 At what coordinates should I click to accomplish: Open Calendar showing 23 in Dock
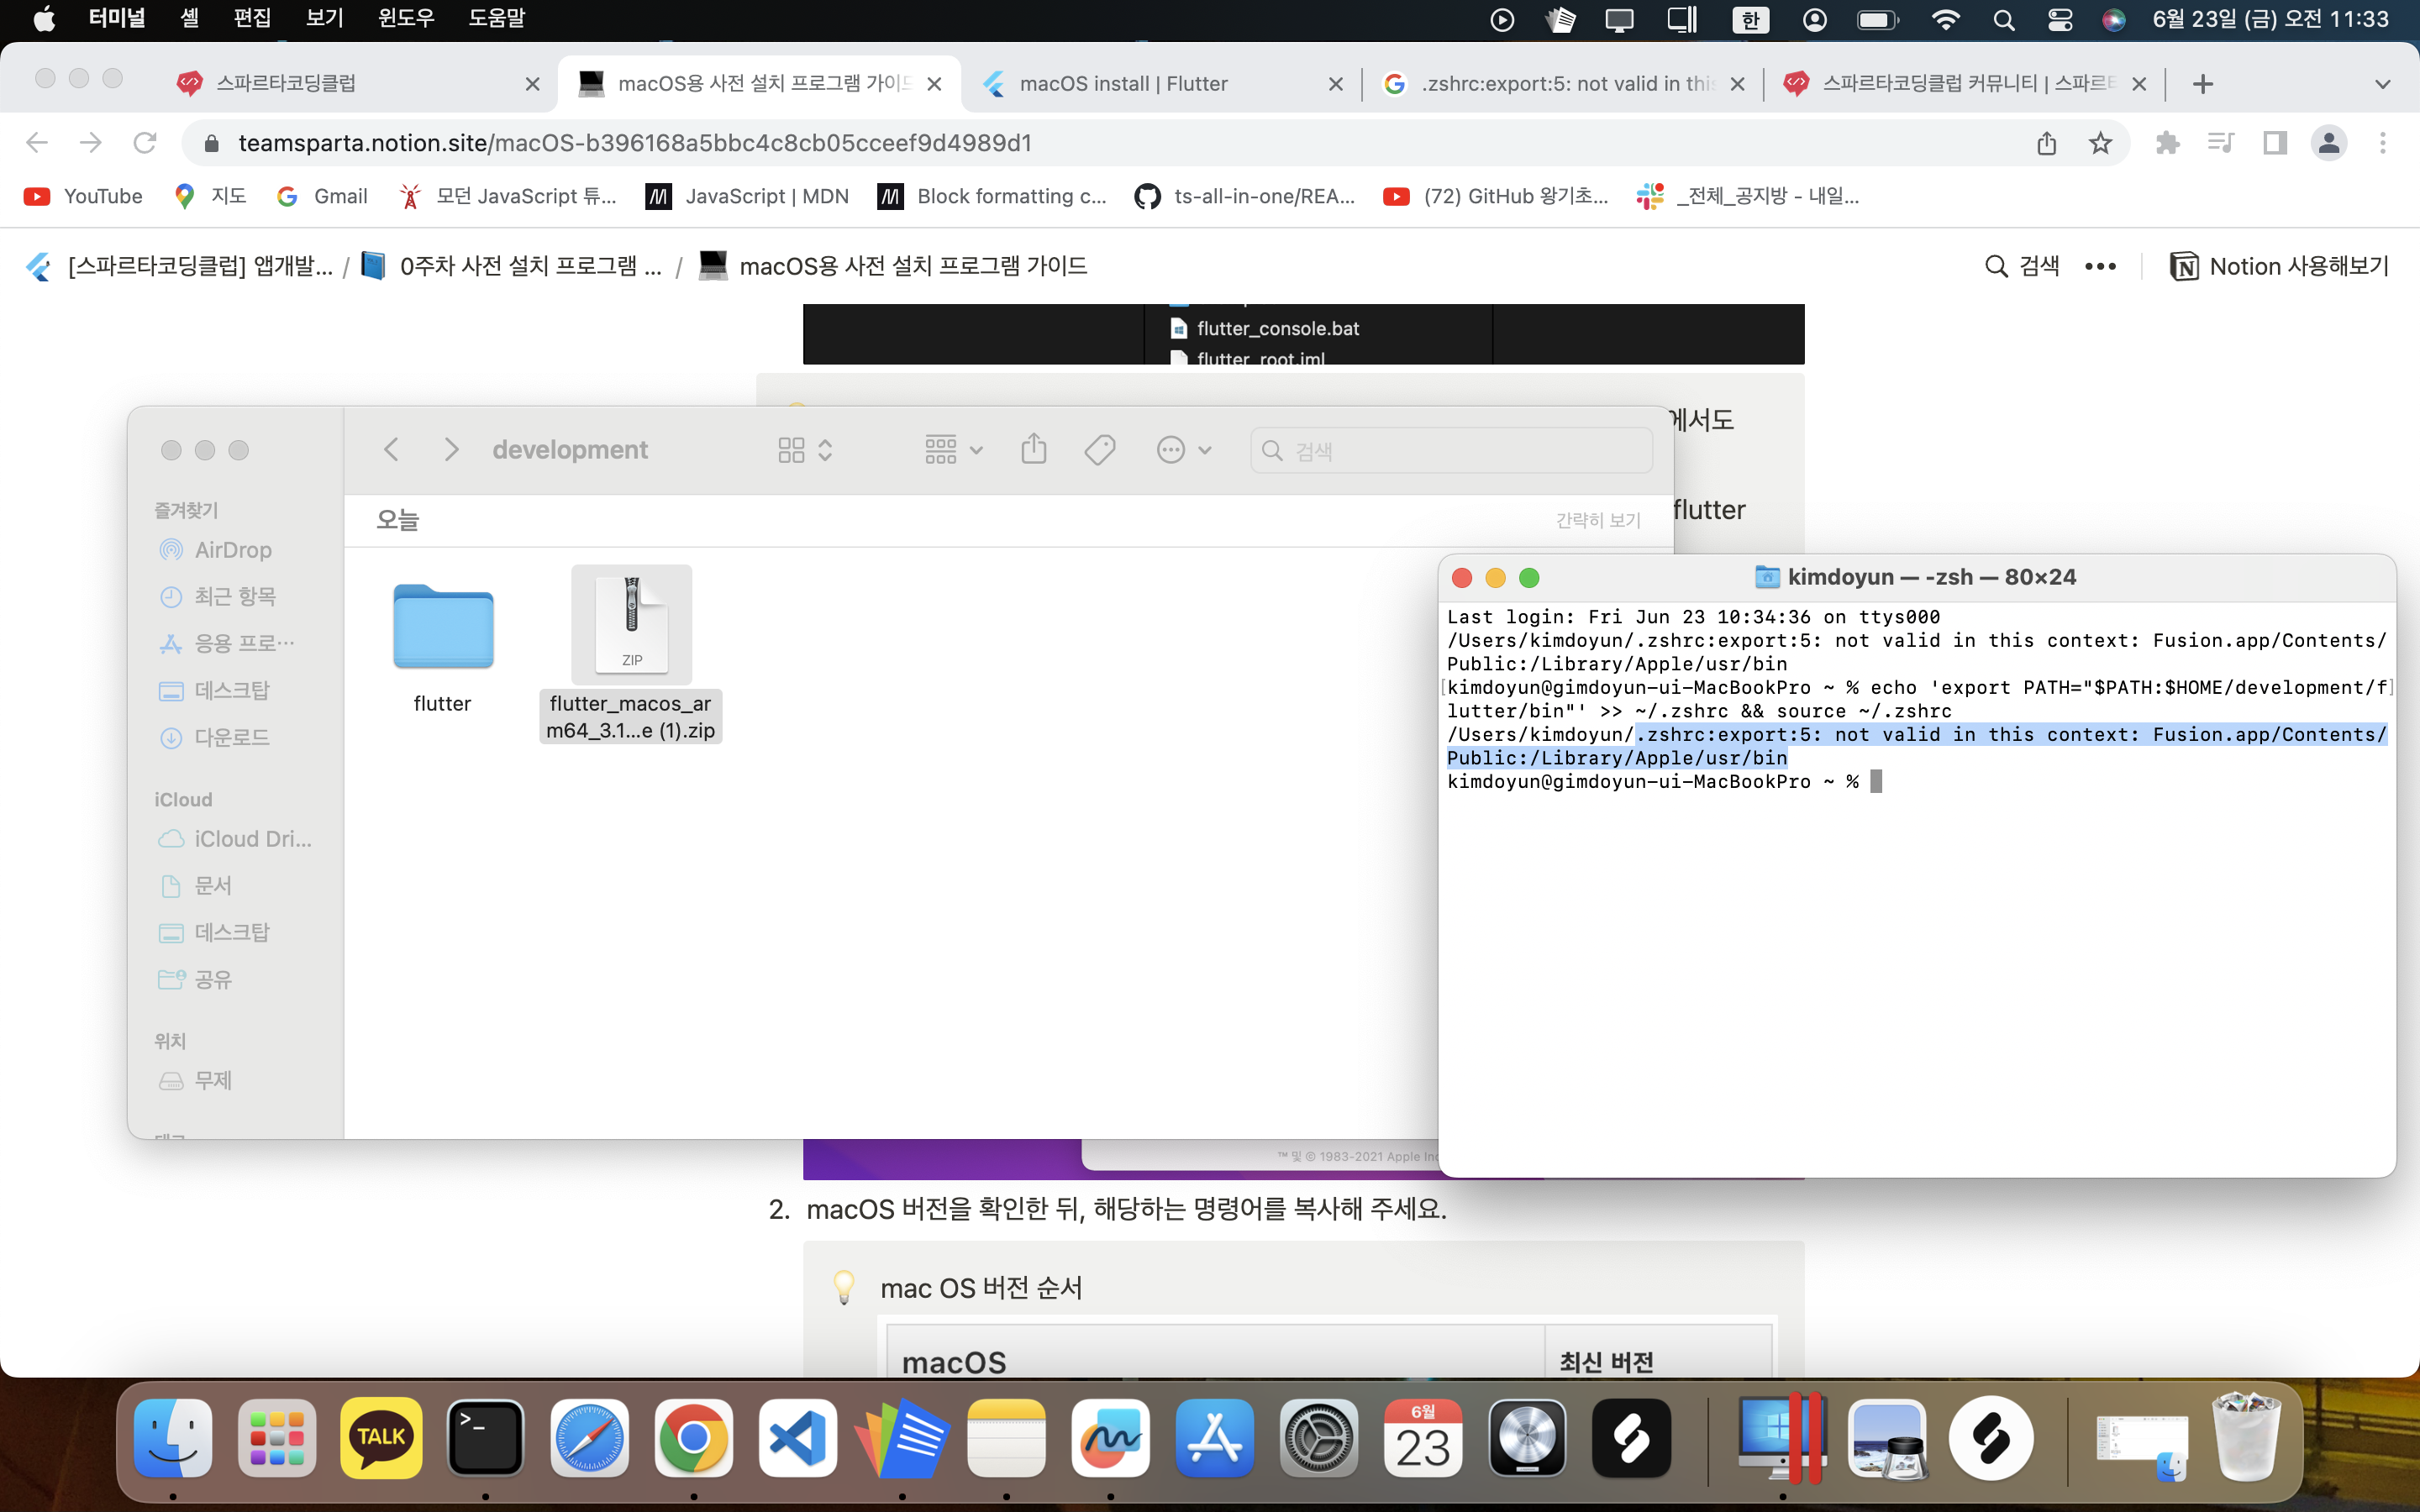point(1423,1438)
